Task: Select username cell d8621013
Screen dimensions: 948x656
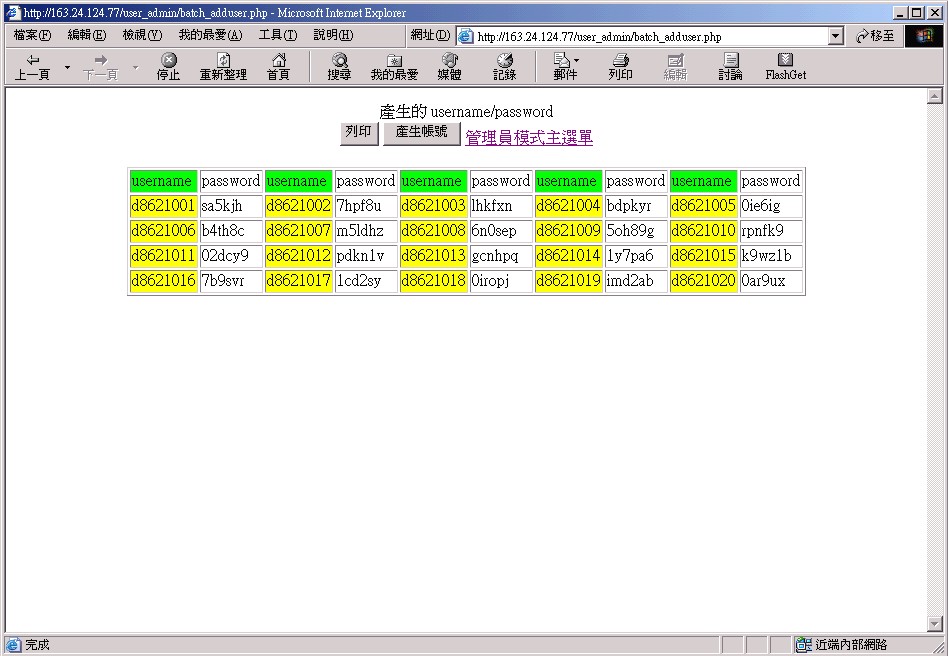Action: coord(433,256)
